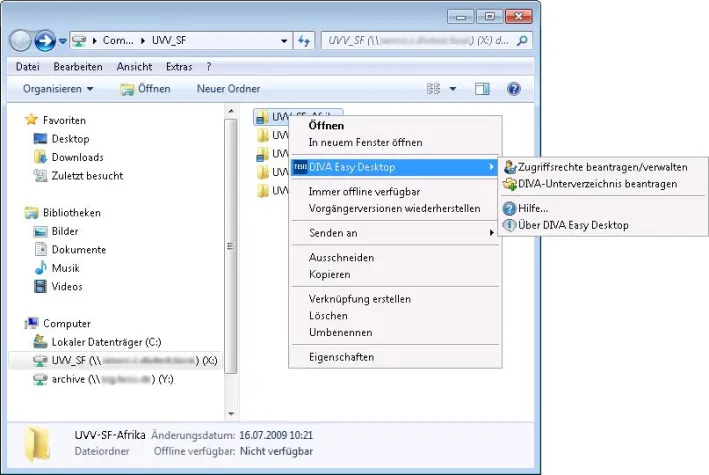Expand the Organisieren dropdown
The image size is (709, 475).
pyautogui.click(x=58, y=89)
